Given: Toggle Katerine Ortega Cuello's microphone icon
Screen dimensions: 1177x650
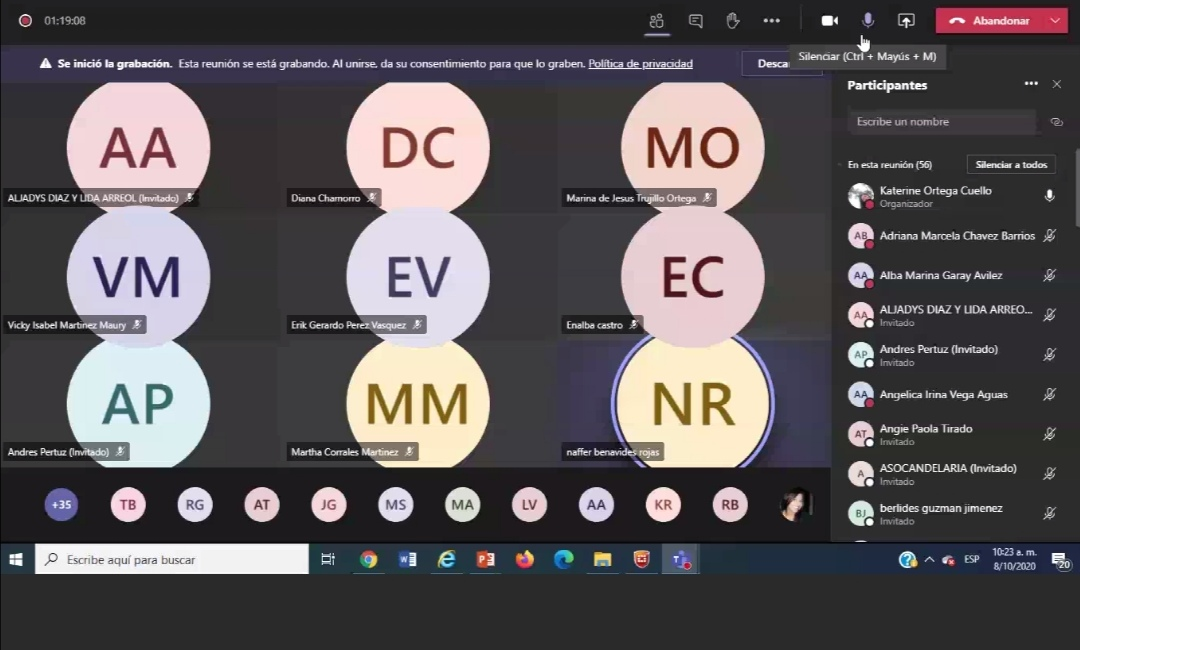Looking at the screenshot, I should point(1049,196).
